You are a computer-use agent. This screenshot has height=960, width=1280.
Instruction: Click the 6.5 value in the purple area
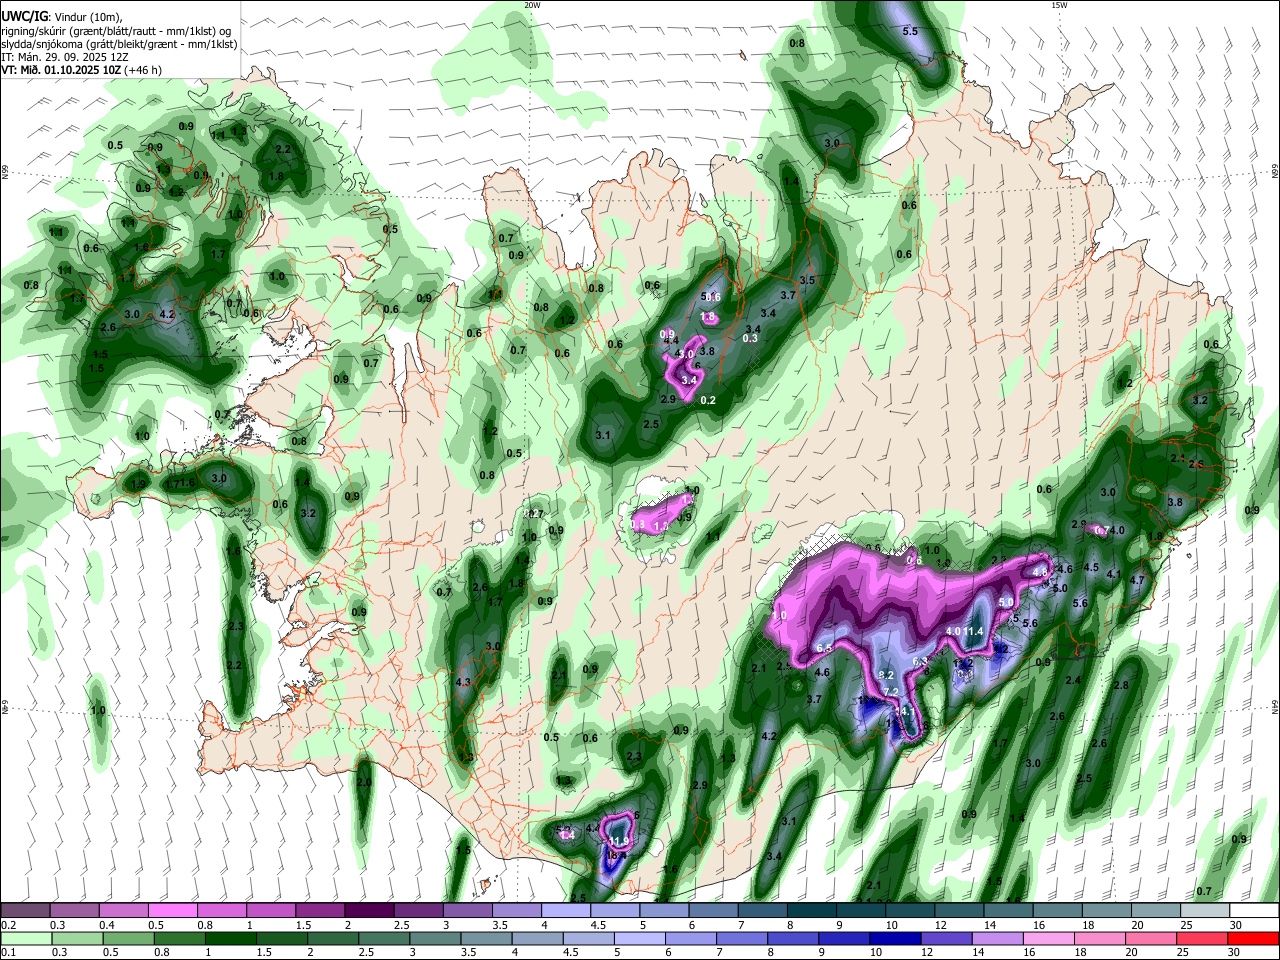click(x=825, y=649)
